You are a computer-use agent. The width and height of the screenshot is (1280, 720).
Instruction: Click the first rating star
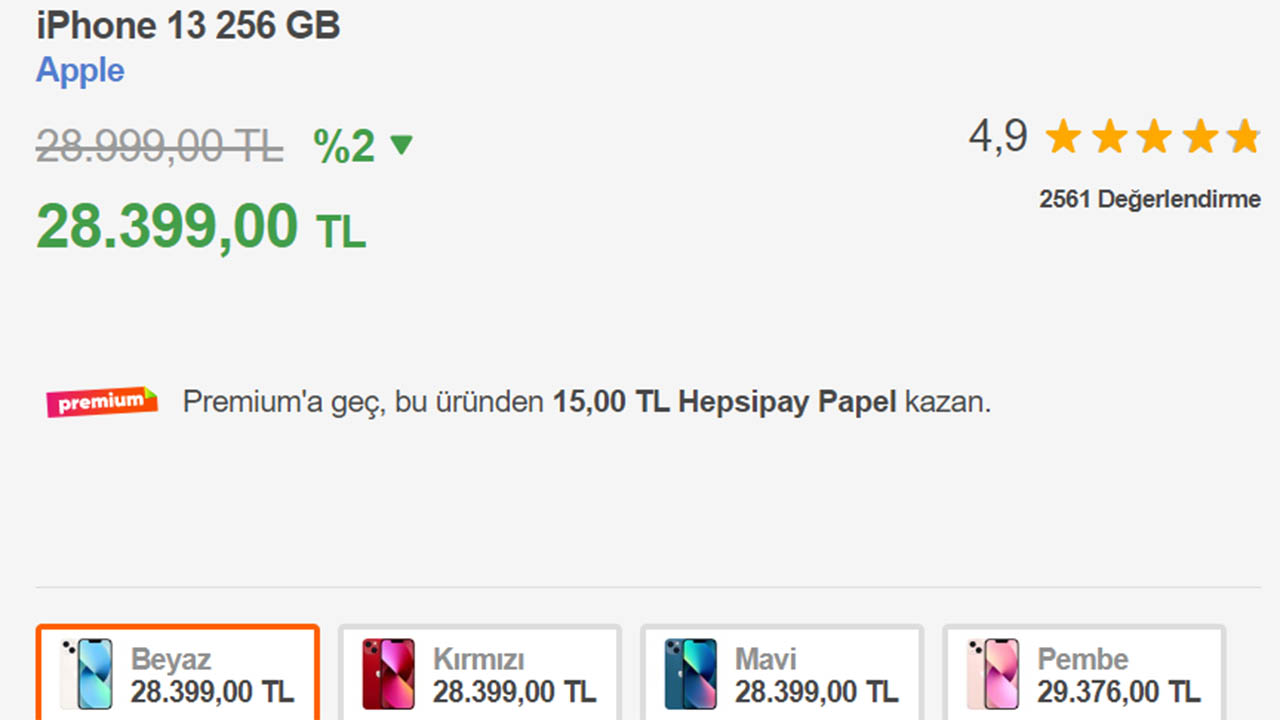[x=1063, y=137]
